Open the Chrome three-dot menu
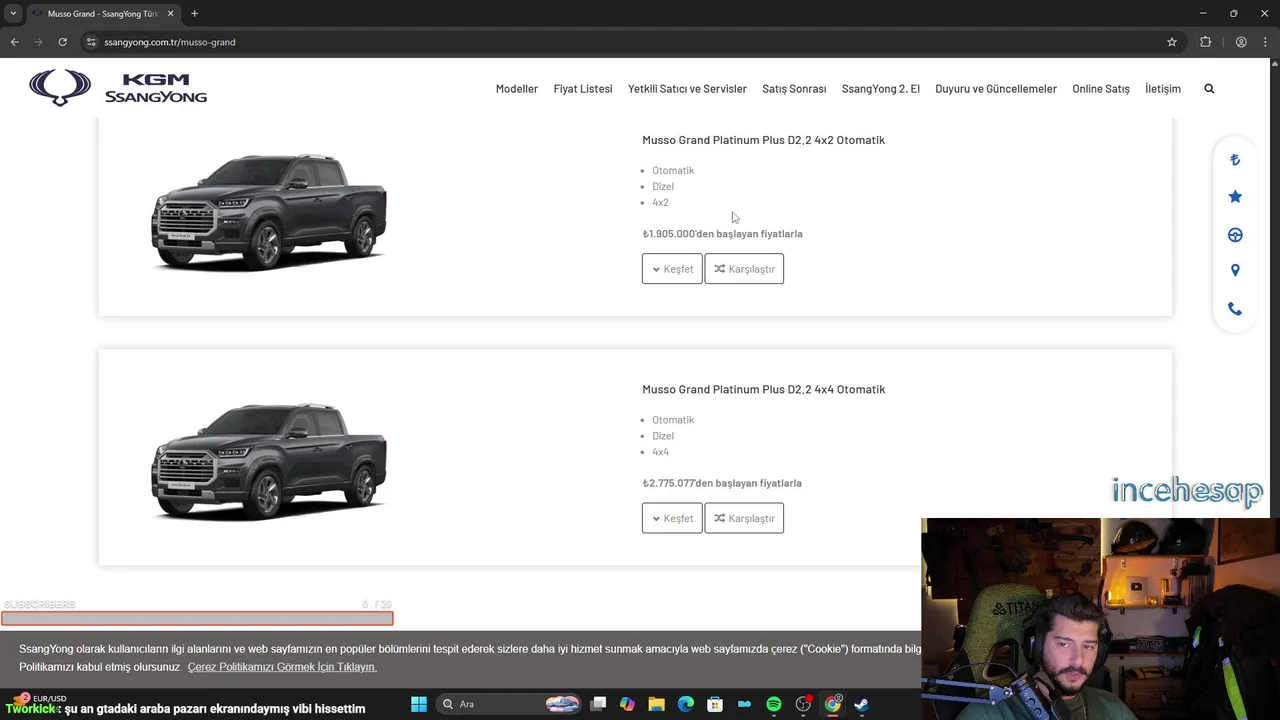This screenshot has height=720, width=1280. click(1263, 42)
